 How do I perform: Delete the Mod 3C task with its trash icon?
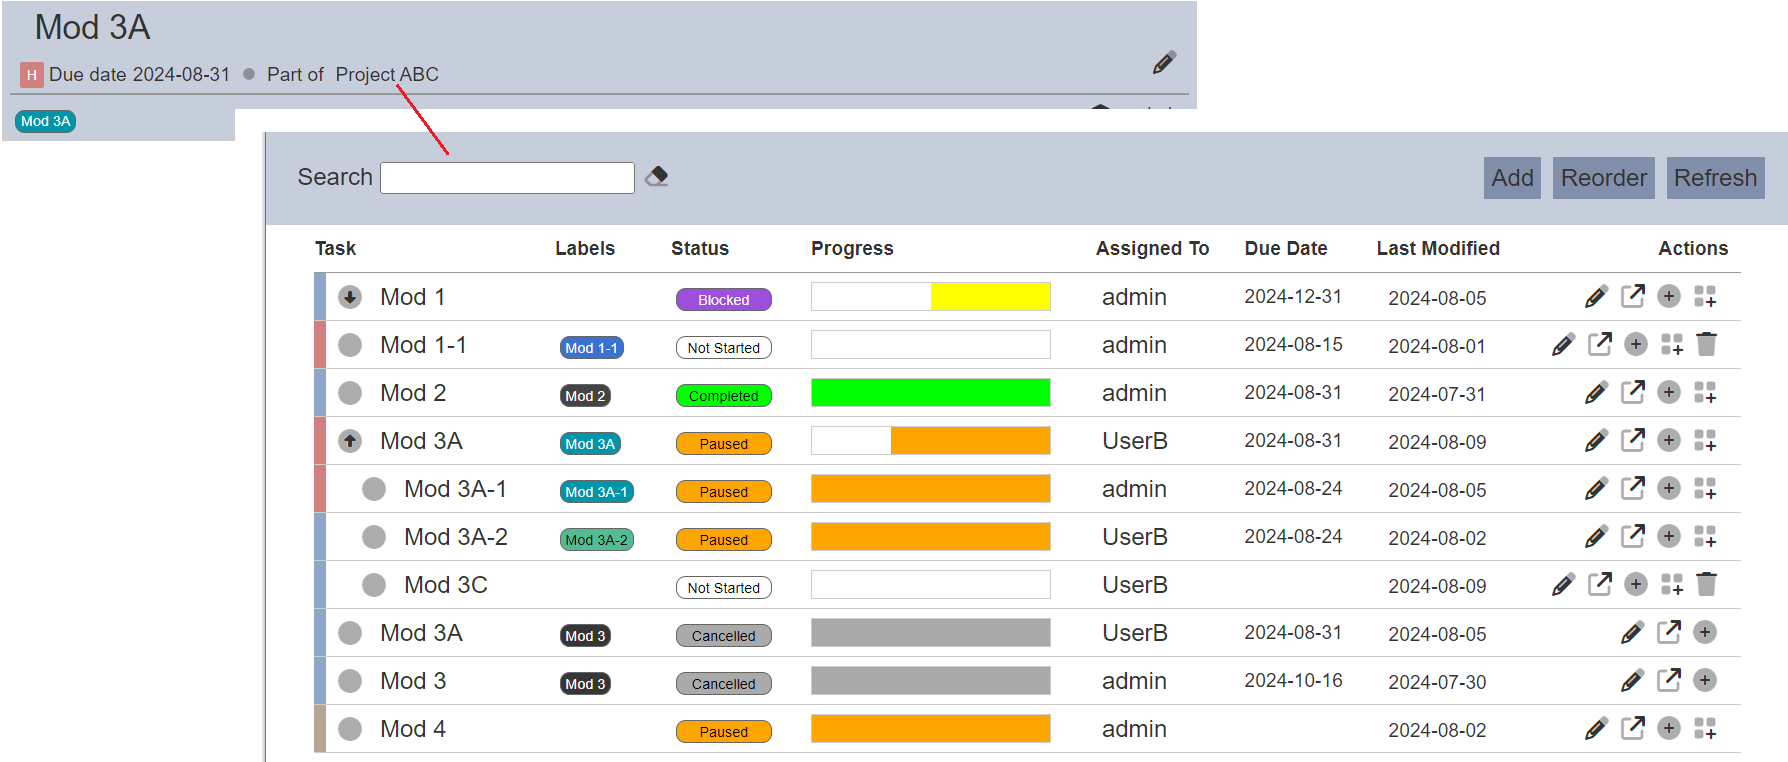(1707, 584)
